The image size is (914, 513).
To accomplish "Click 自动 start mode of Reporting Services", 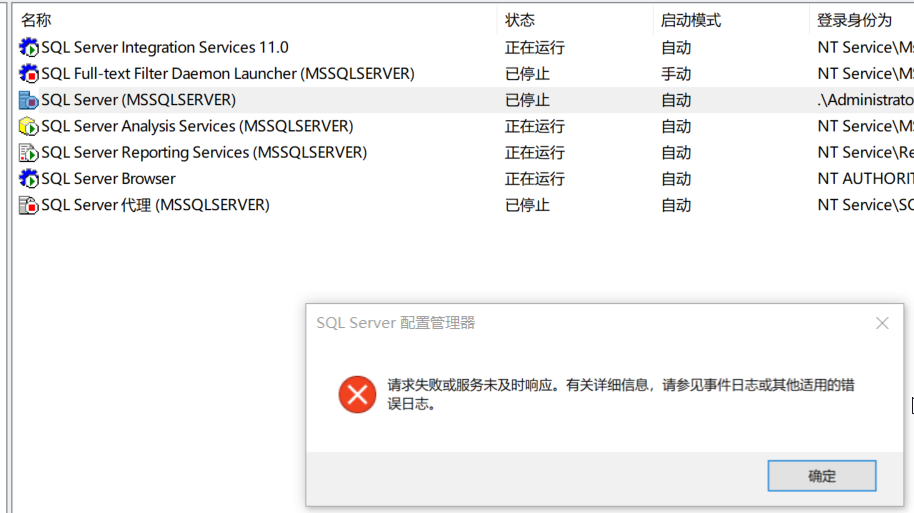I will coord(676,153).
